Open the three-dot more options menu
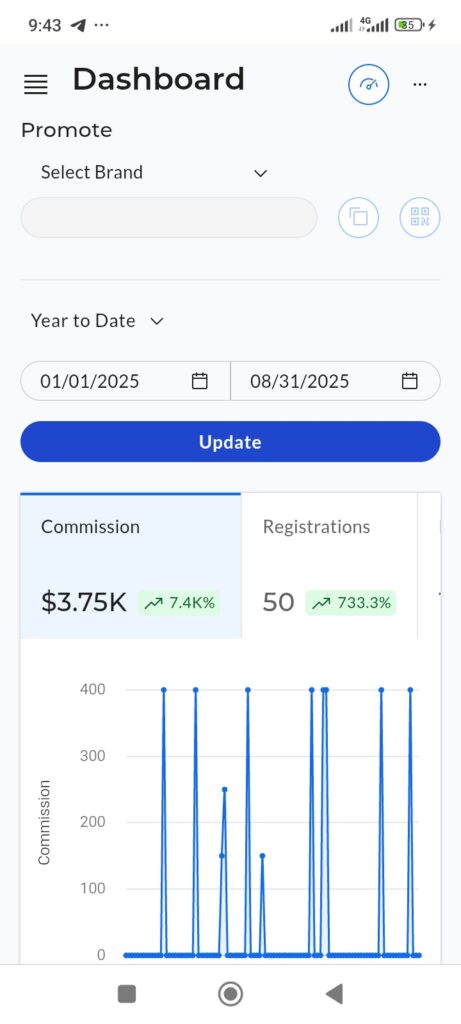 tap(421, 84)
